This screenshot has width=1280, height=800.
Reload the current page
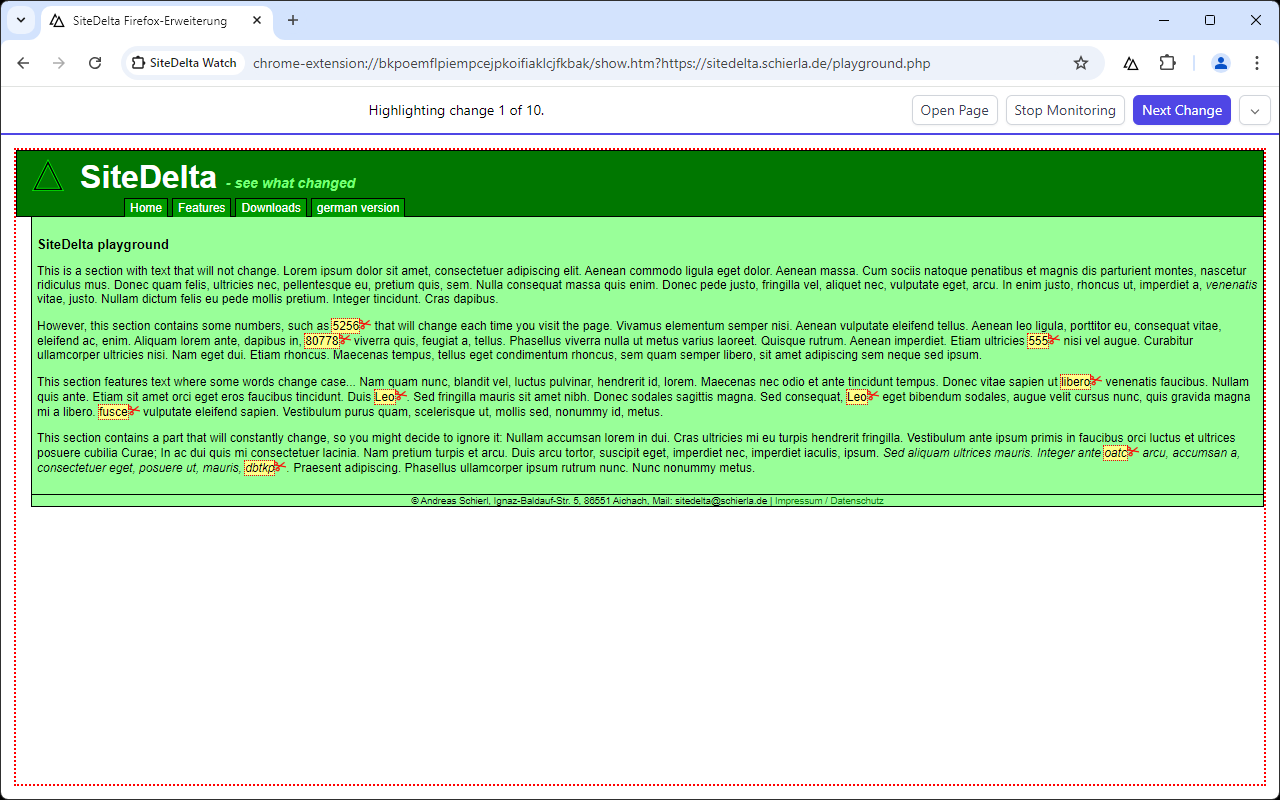95,63
